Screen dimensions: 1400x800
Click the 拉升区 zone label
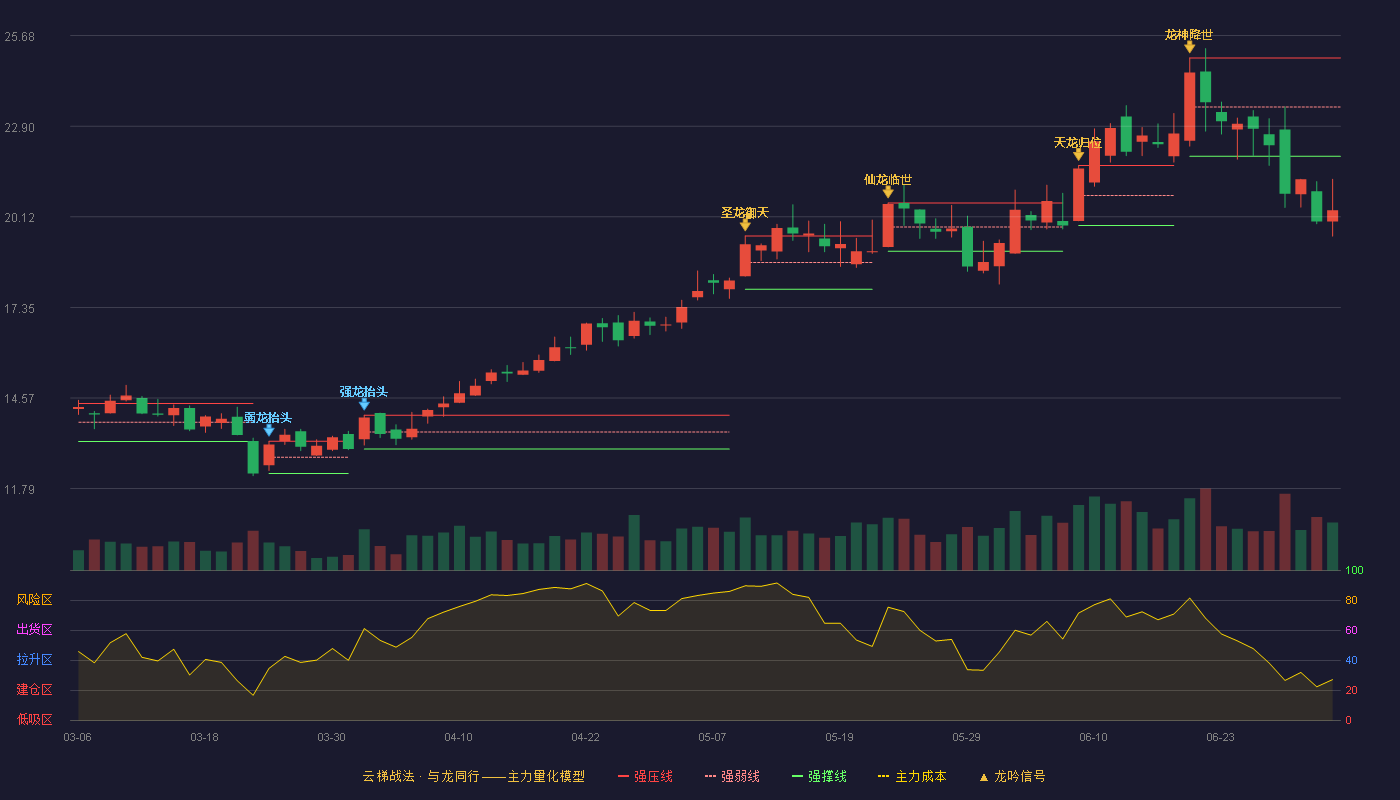click(x=35, y=660)
